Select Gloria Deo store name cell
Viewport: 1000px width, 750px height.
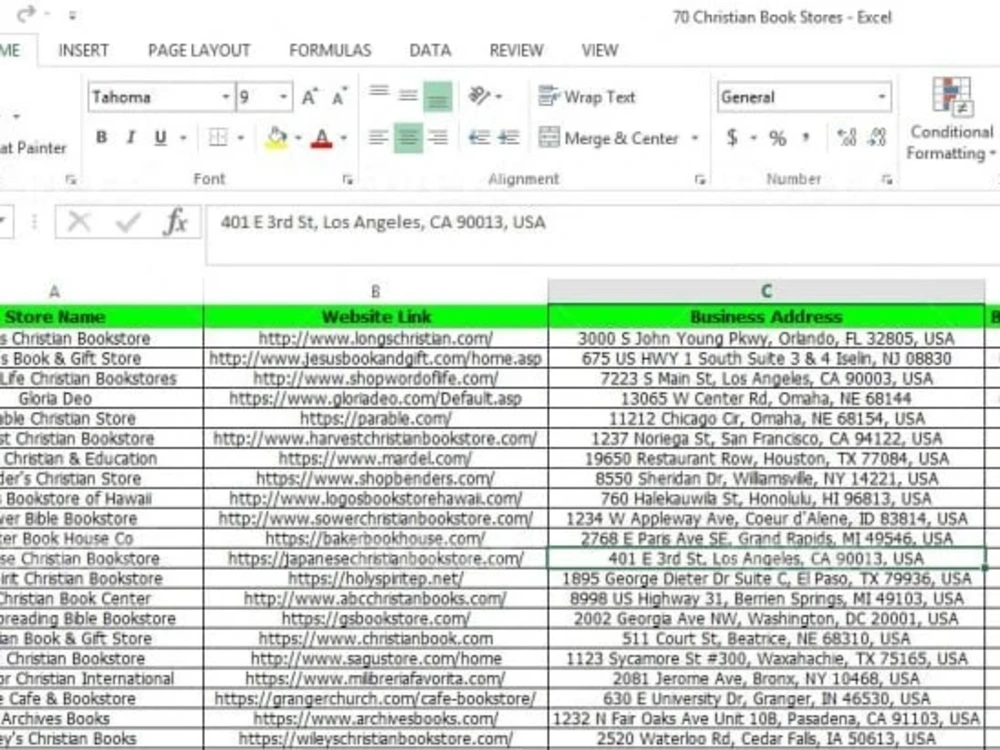pos(101,399)
